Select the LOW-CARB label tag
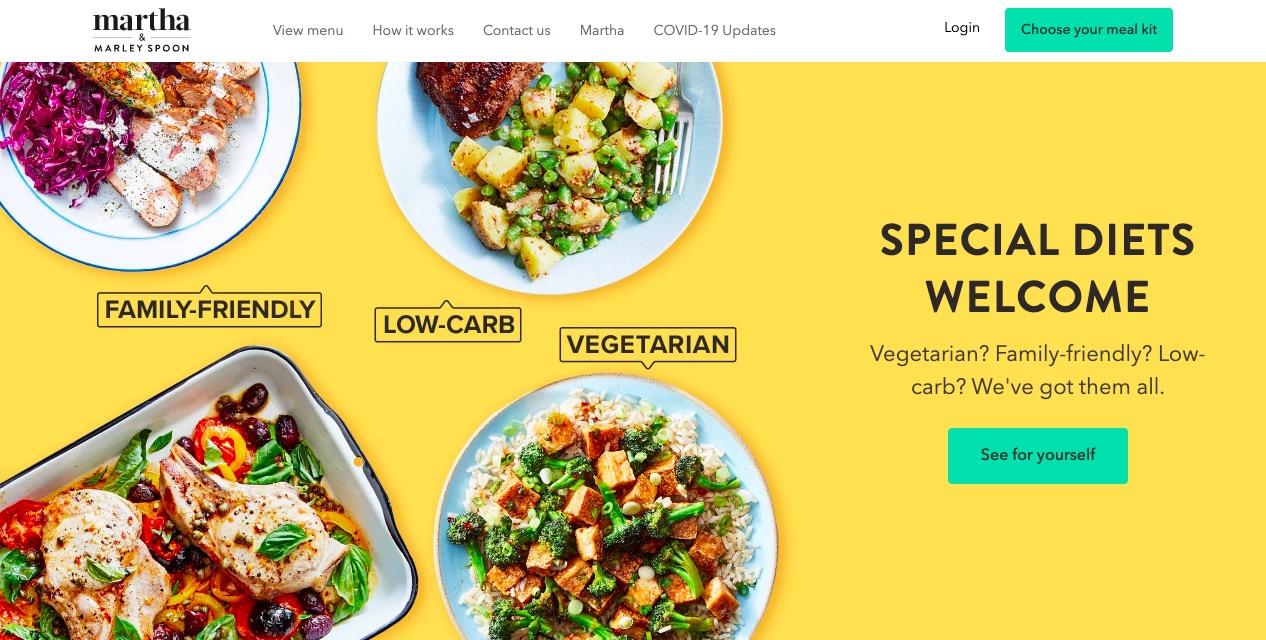Image resolution: width=1266 pixels, height=640 pixels. point(448,323)
